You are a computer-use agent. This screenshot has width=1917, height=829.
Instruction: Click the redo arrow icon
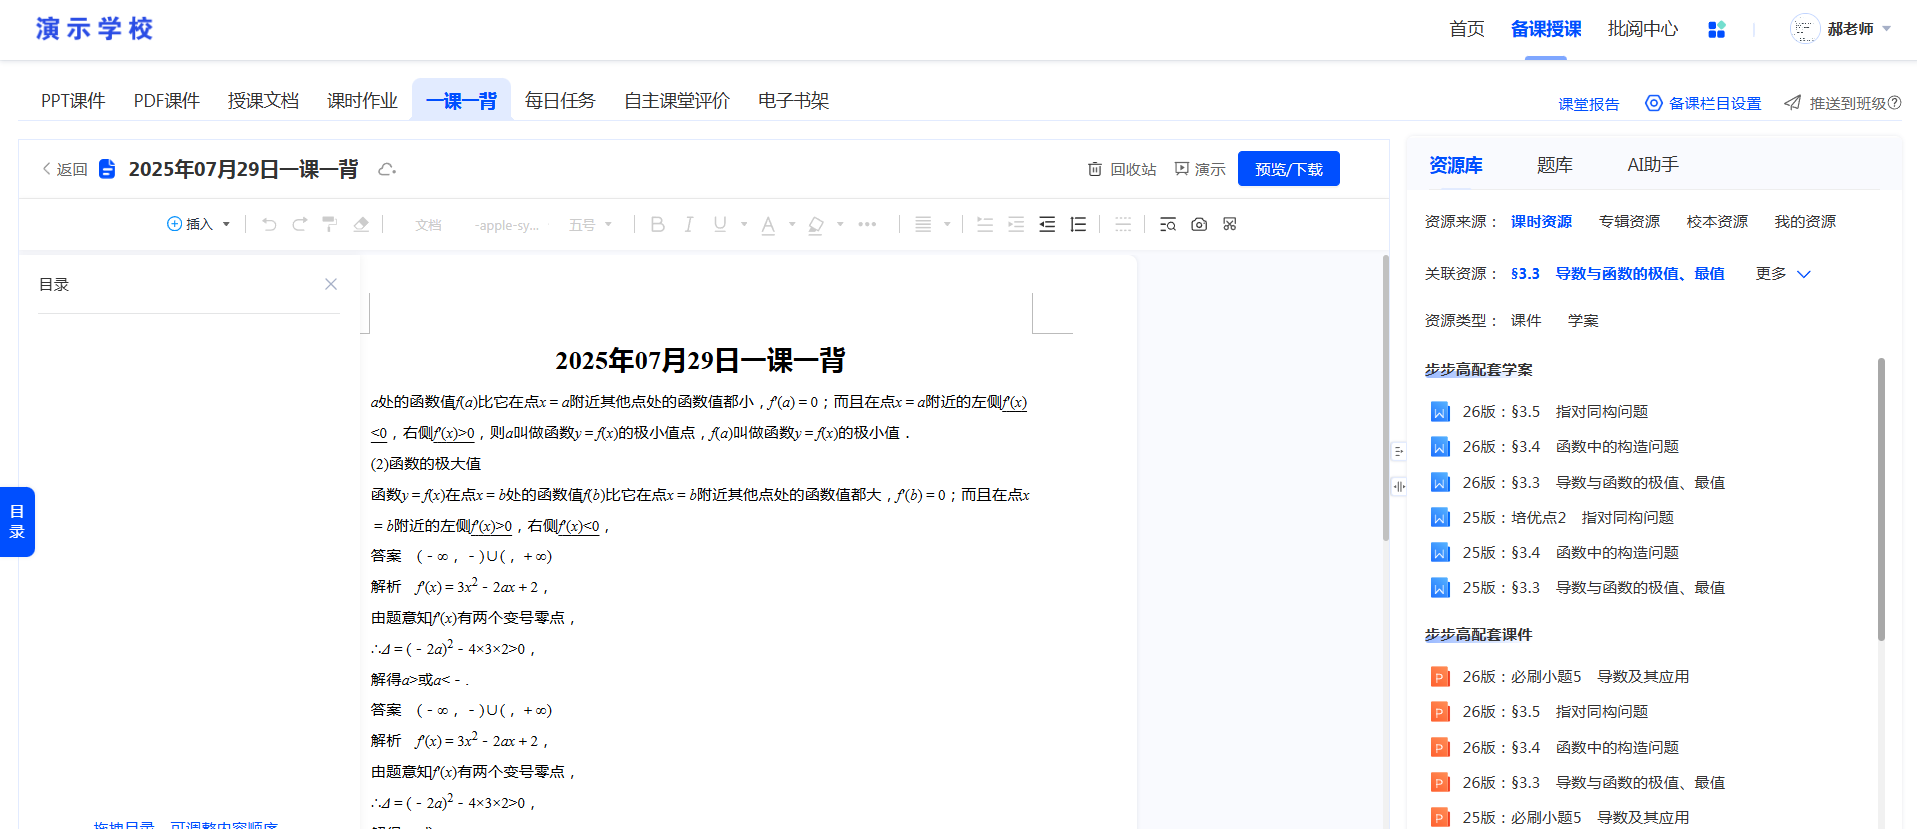coord(299,224)
